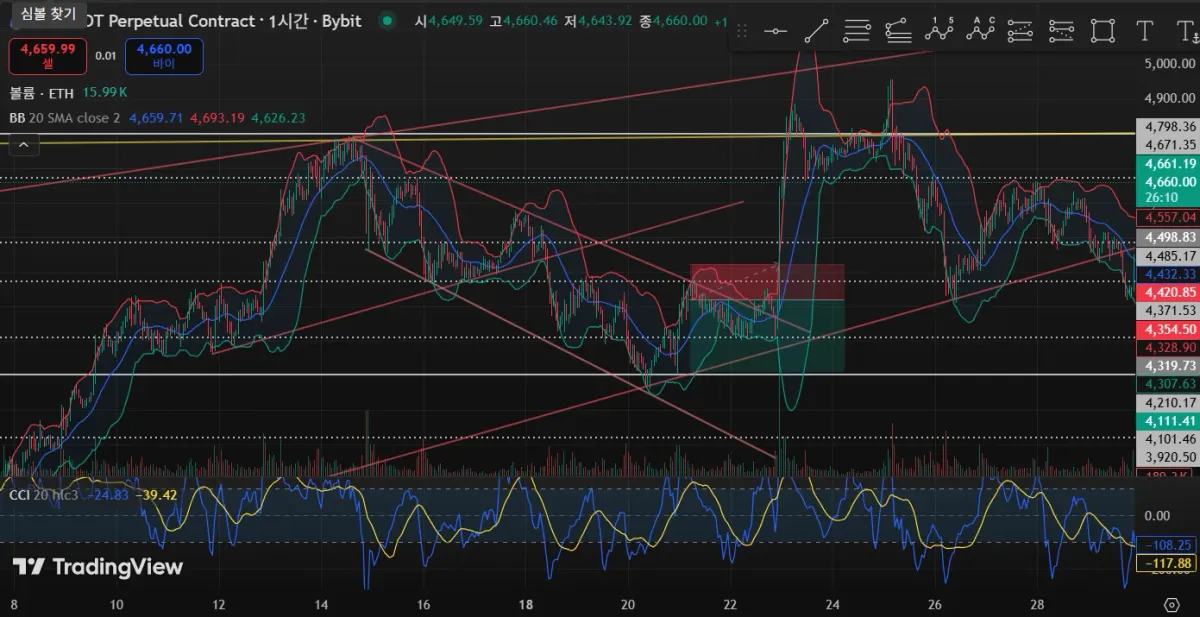Viewport: 1200px width, 617px height.
Task: Click the red 4,420.85 price label
Action: (1169, 292)
